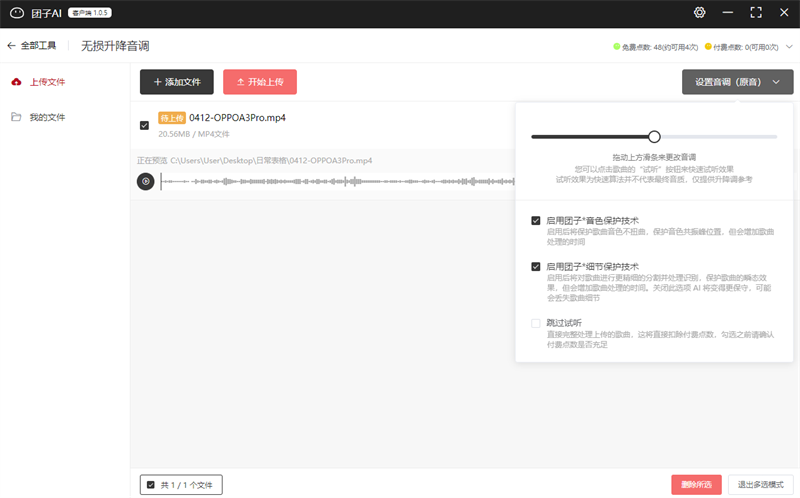Uncheck the 0412-OPPOA3Pro.mp4 file checkbox
800x498 pixels.
click(145, 125)
